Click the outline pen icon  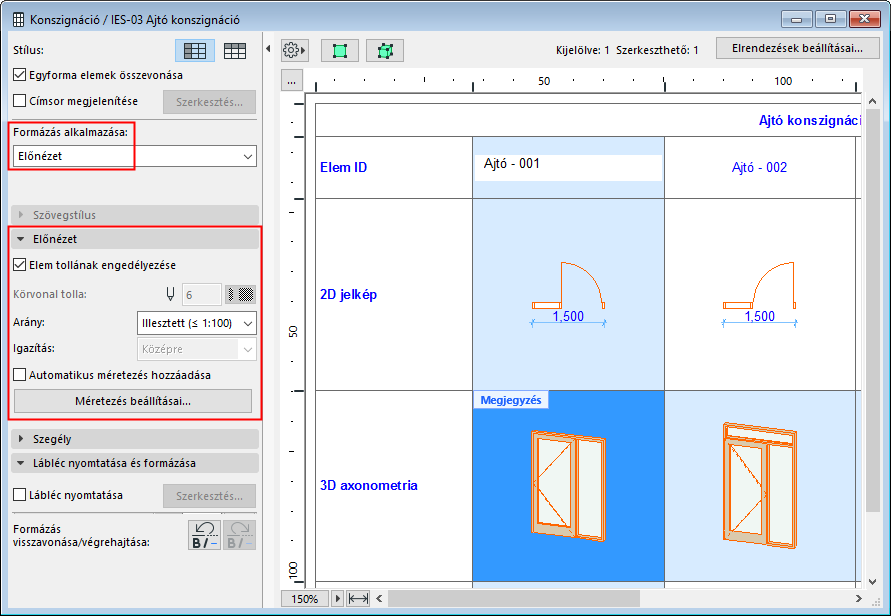pyautogui.click(x=170, y=294)
